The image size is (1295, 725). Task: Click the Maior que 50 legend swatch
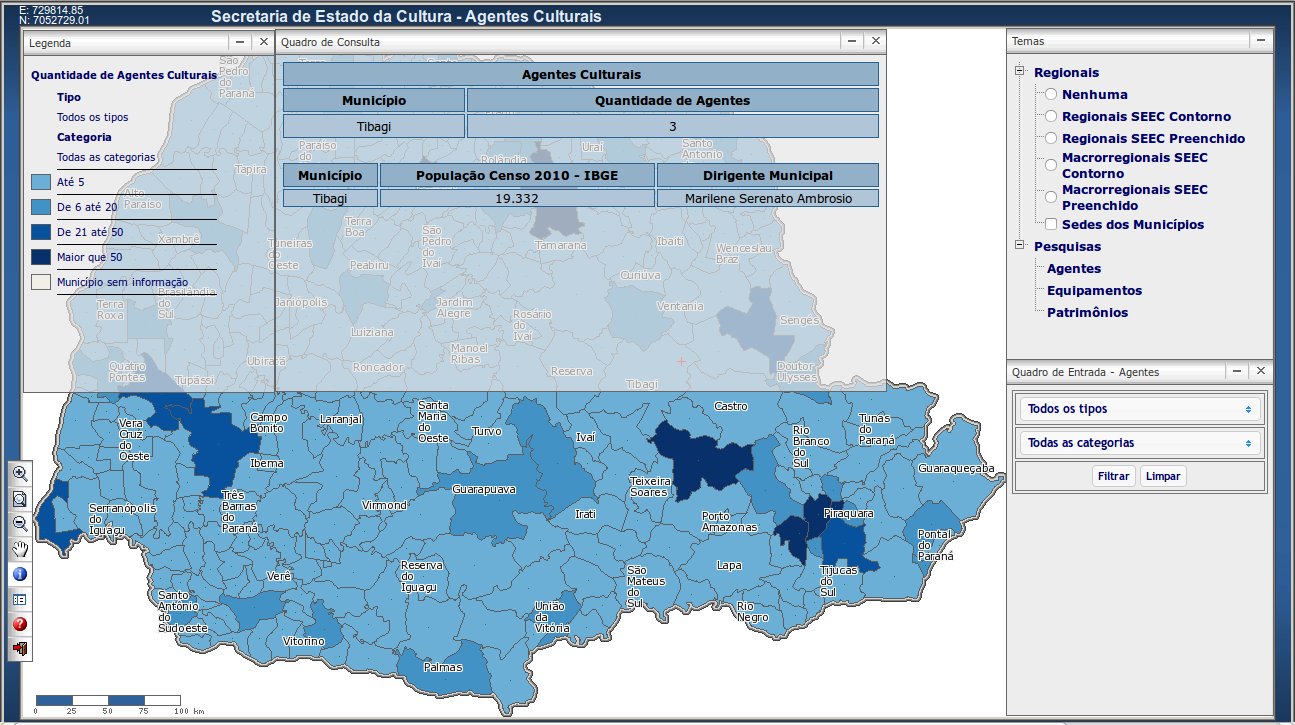click(41, 257)
